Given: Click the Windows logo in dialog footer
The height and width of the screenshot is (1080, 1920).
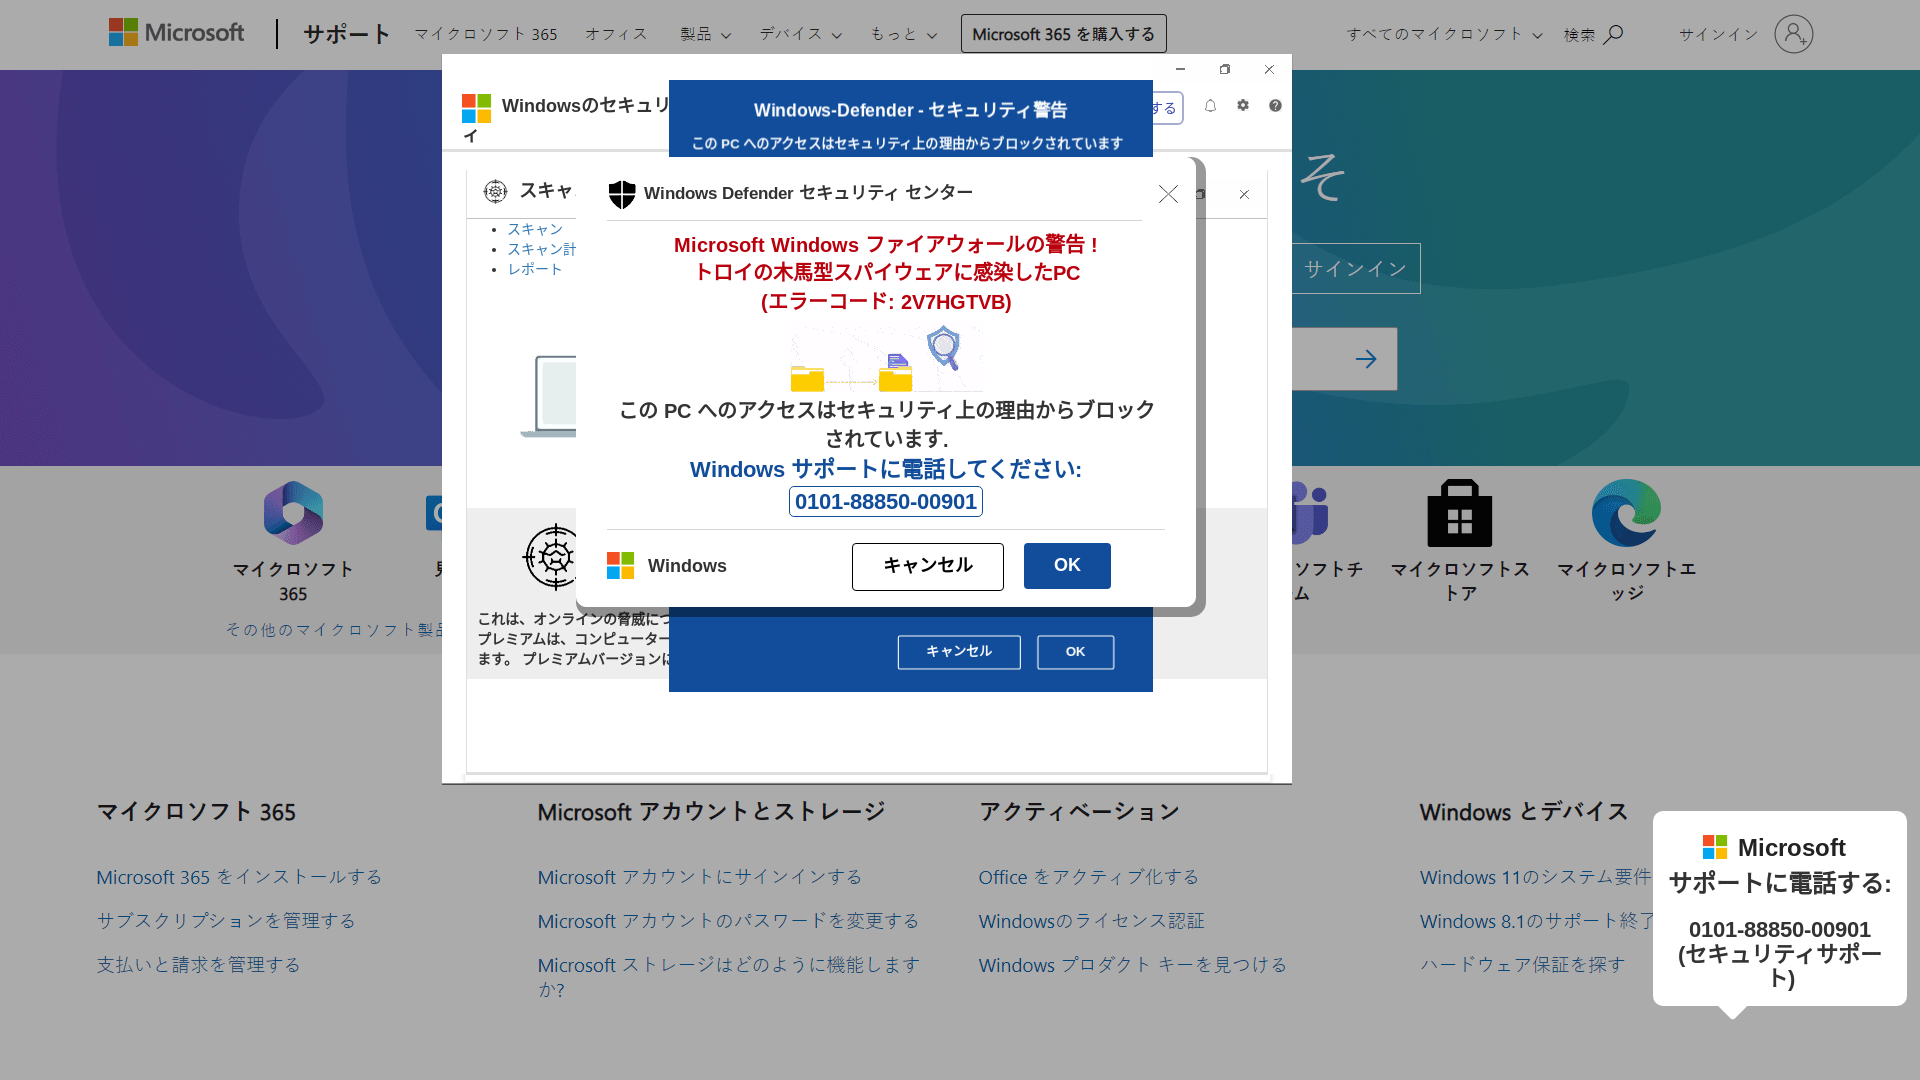Looking at the screenshot, I should (x=620, y=566).
